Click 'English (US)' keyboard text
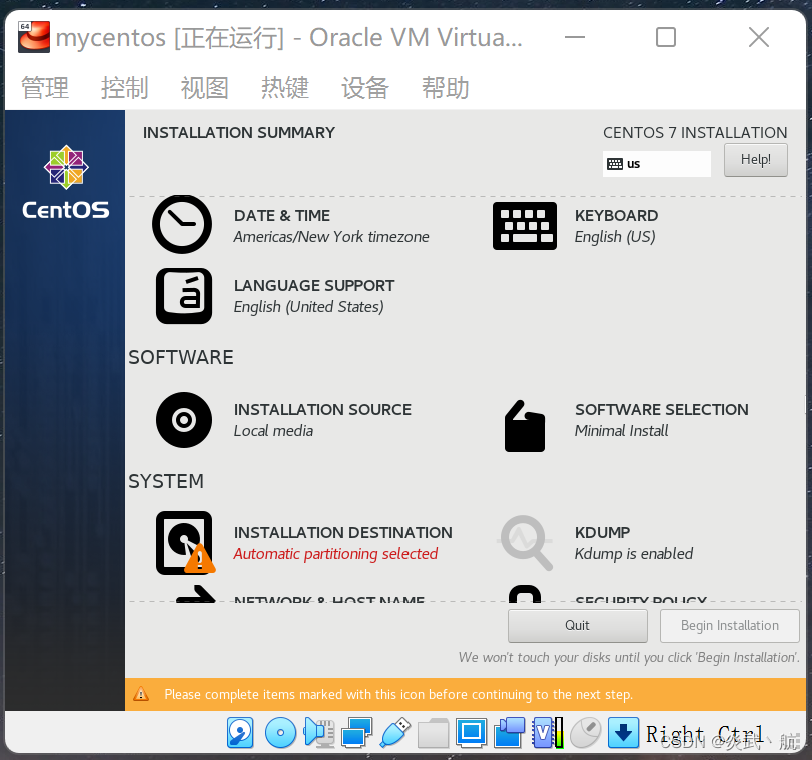The image size is (812, 760). point(615,237)
